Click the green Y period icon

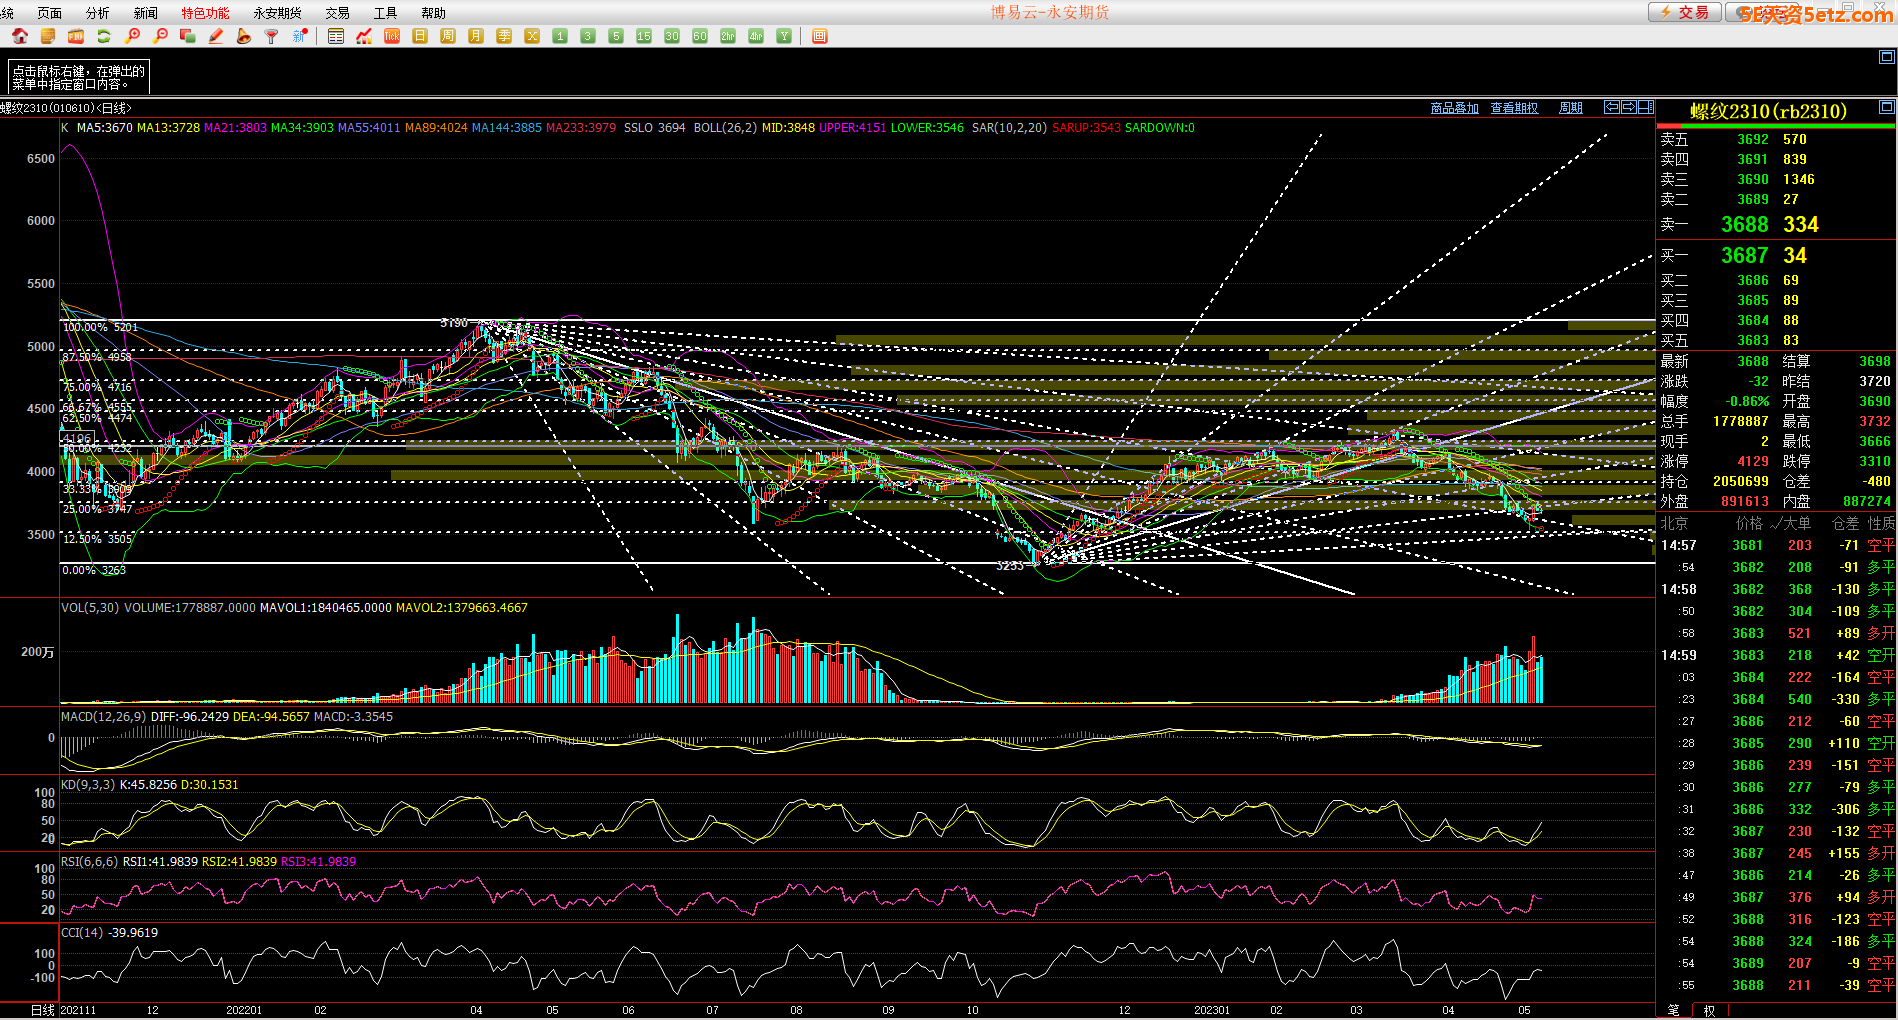pyautogui.click(x=784, y=36)
